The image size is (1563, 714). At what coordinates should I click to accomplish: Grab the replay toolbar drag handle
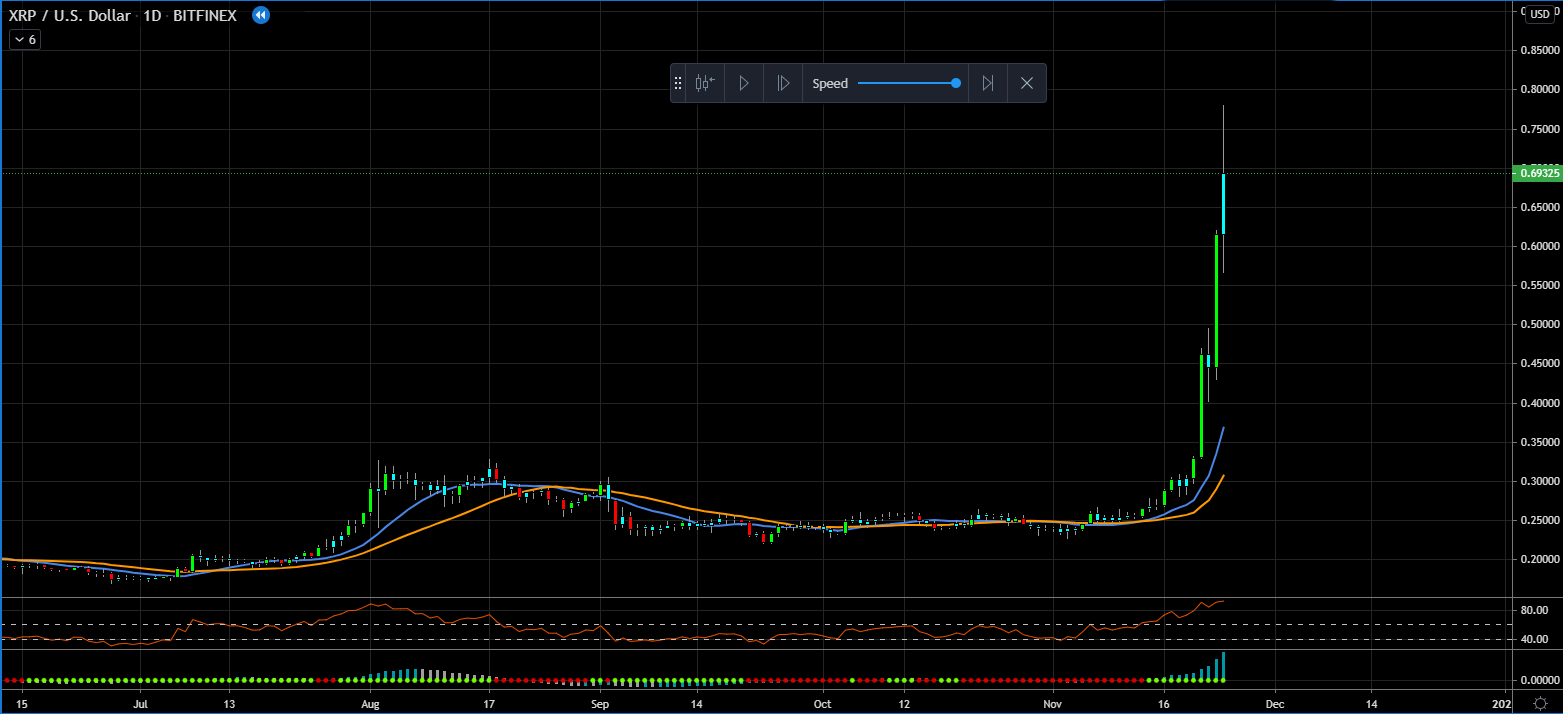tap(678, 84)
